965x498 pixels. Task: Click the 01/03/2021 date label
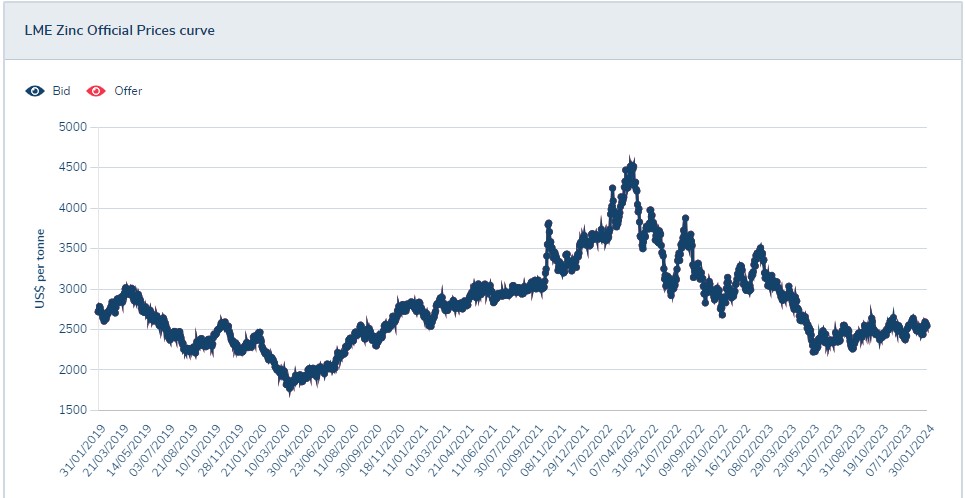tap(428, 449)
